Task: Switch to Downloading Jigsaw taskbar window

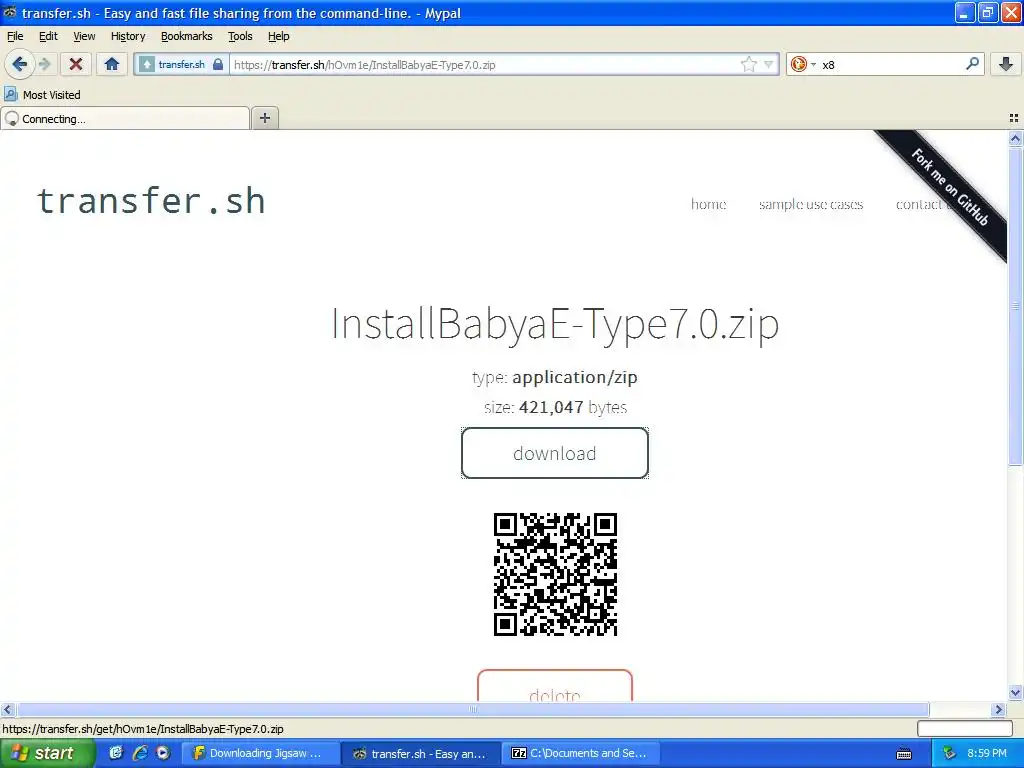Action: tap(260, 754)
